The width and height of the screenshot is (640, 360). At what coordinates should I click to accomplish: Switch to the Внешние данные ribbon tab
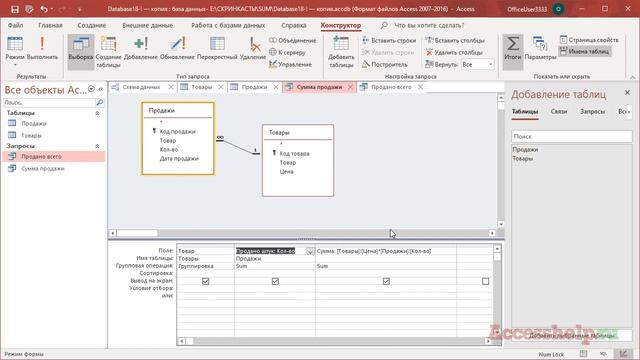tap(147, 25)
